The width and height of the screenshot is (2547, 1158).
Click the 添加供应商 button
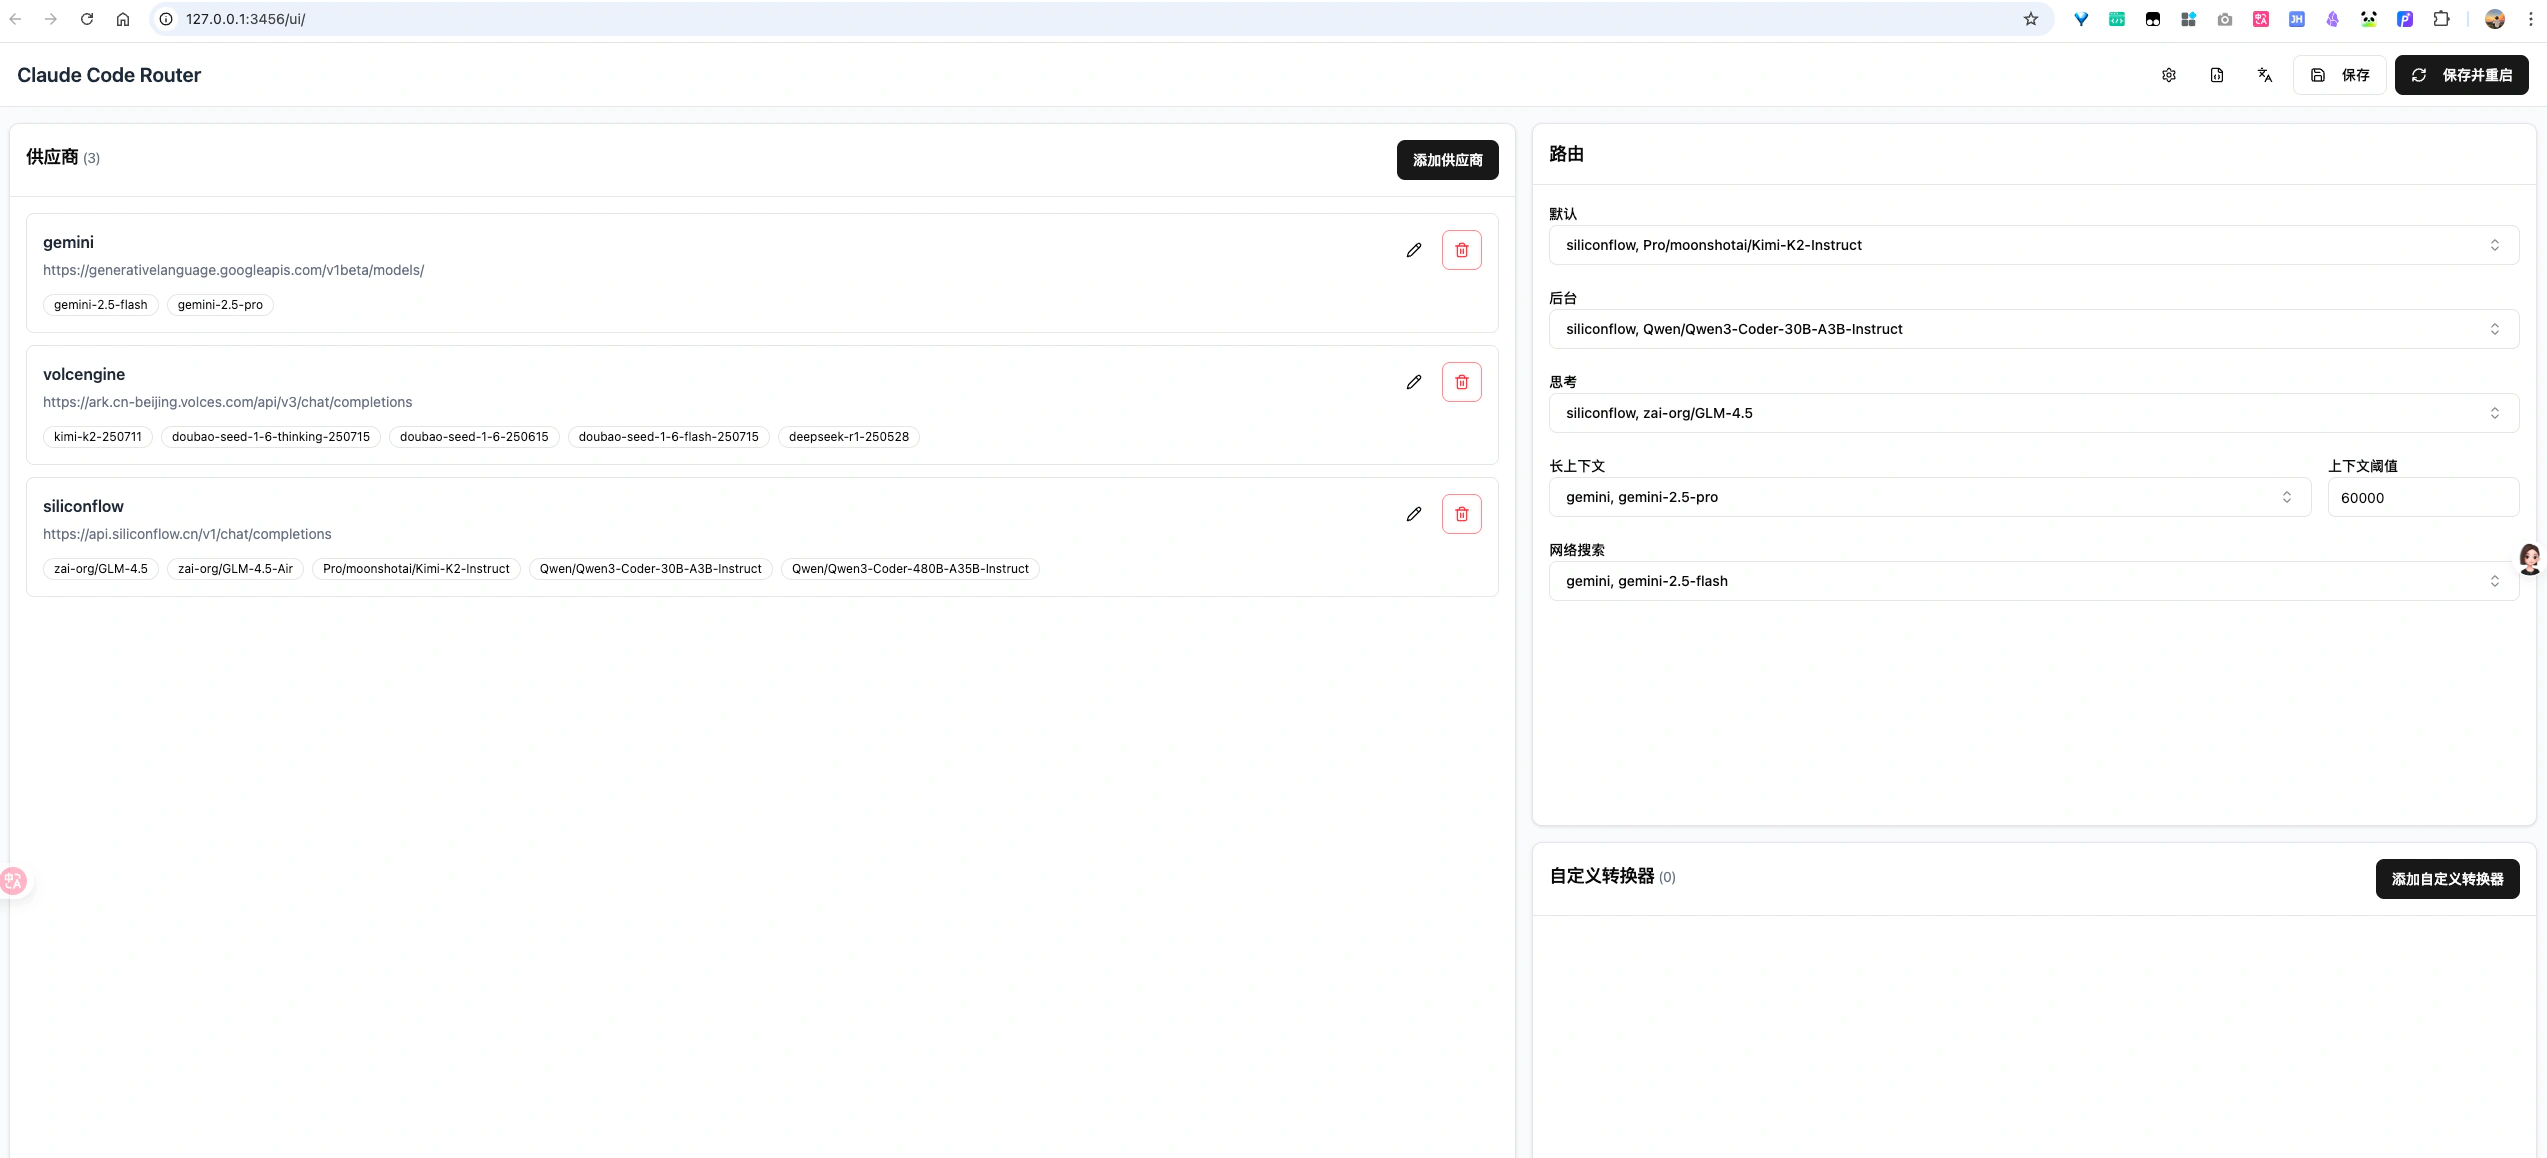pyautogui.click(x=1447, y=160)
